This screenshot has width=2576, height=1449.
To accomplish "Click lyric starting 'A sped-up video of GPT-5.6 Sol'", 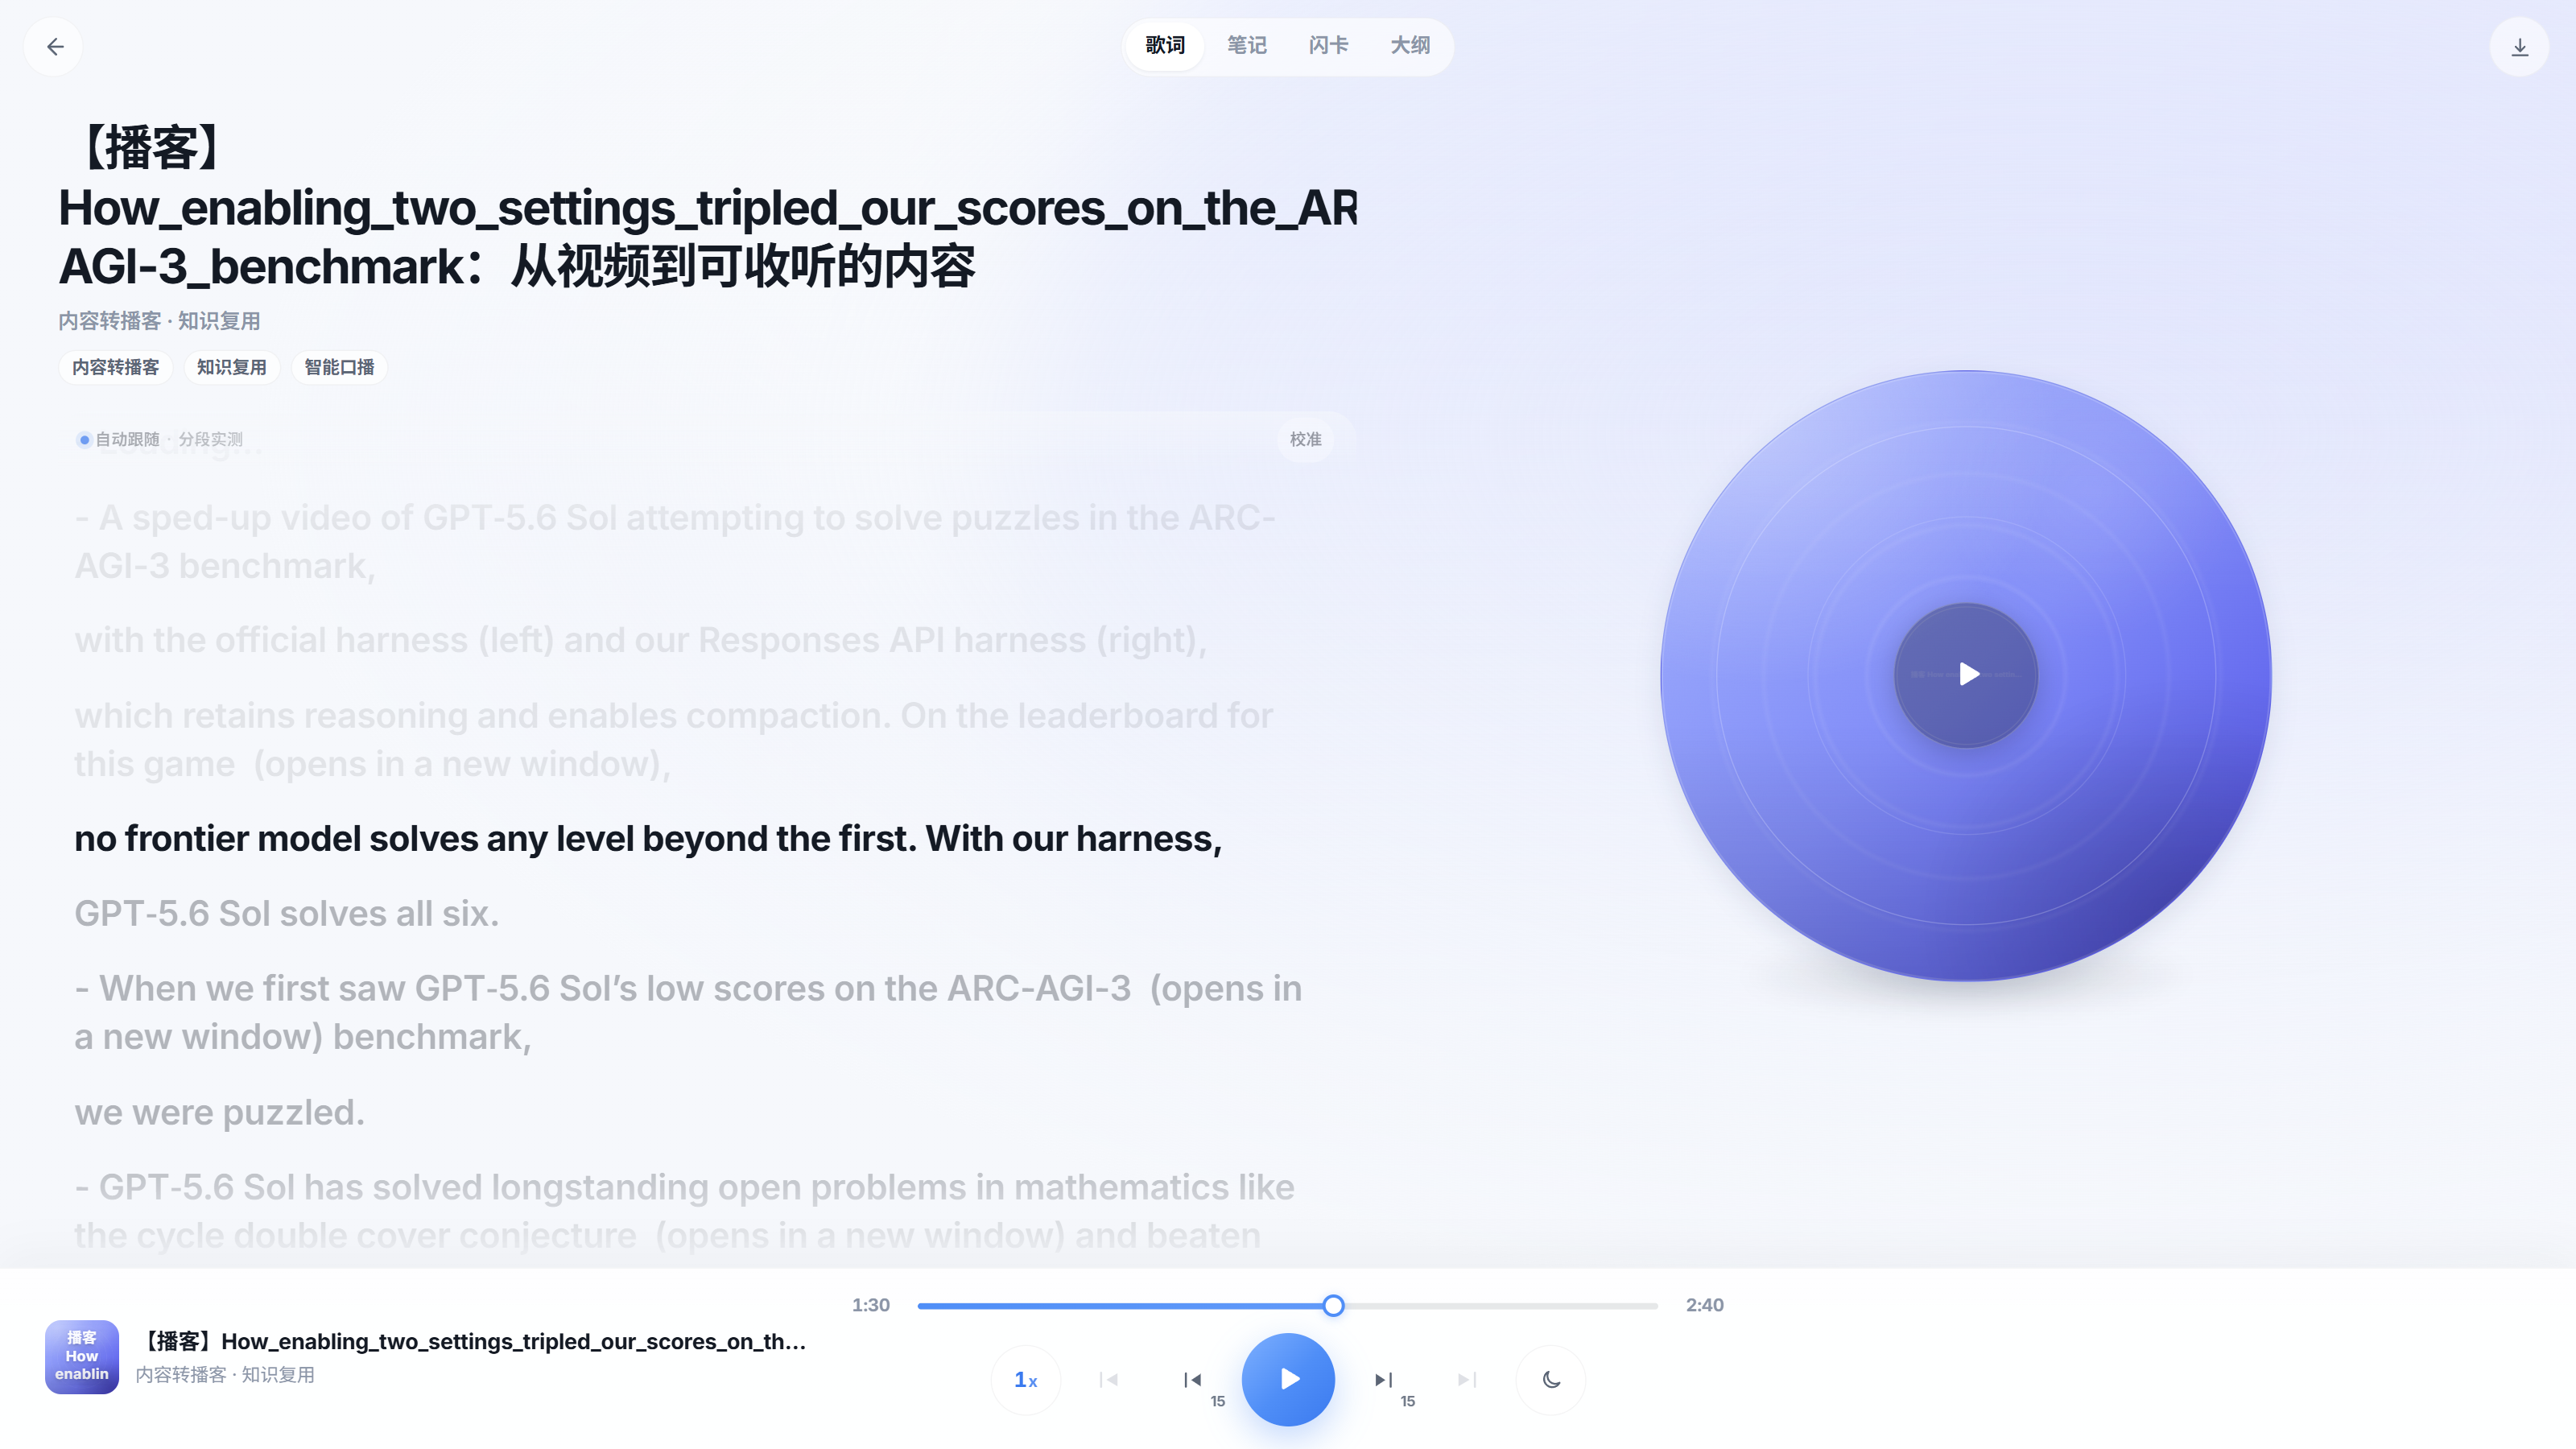I will (675, 542).
